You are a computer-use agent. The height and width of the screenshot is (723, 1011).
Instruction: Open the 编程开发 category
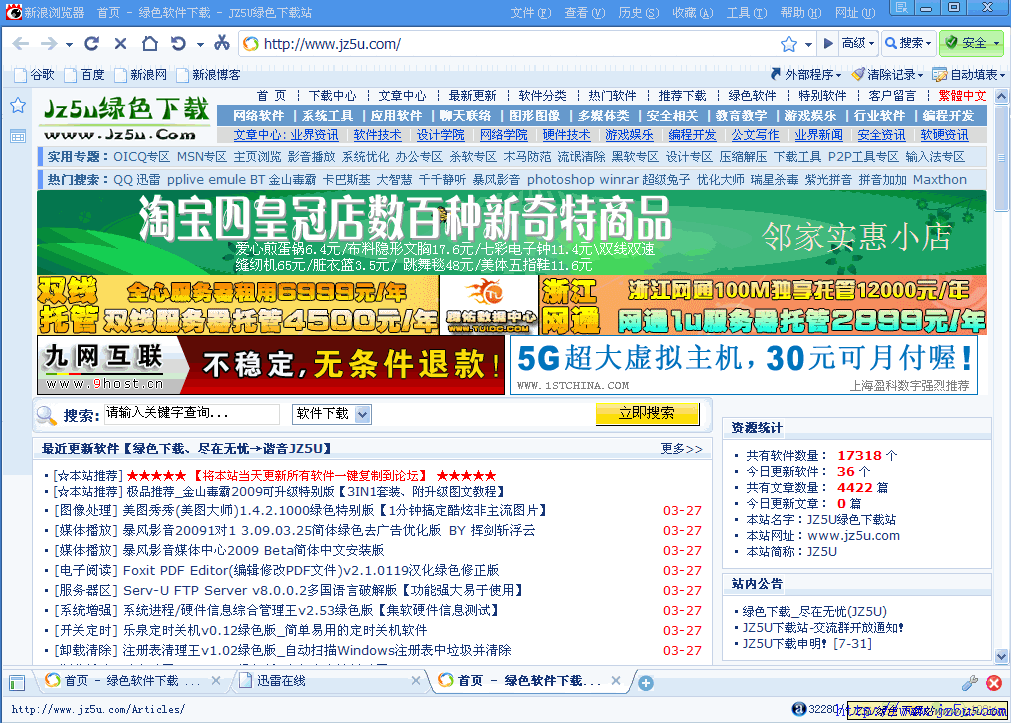(x=948, y=115)
